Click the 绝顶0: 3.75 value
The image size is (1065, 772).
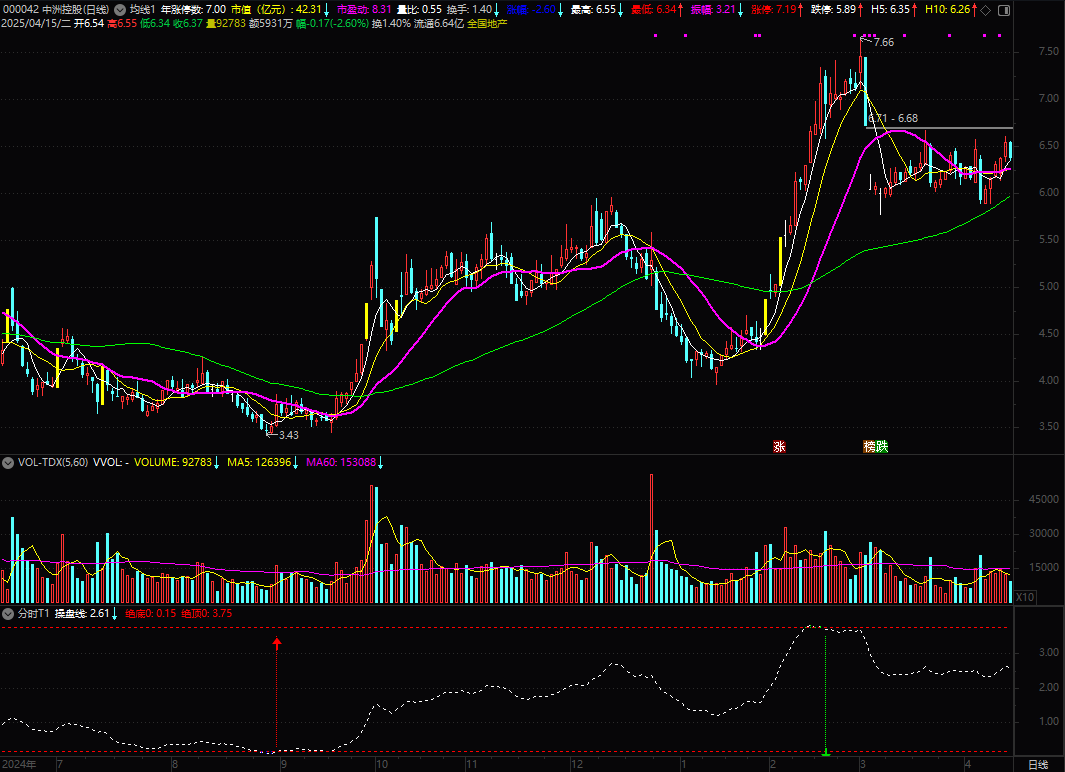click(206, 613)
